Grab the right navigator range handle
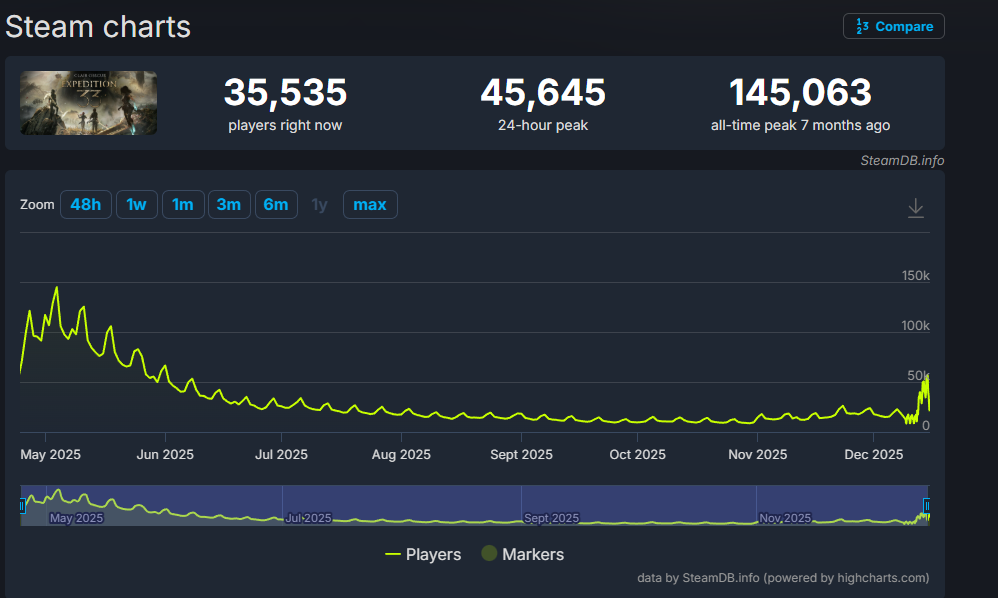Image resolution: width=998 pixels, height=598 pixels. (927, 506)
